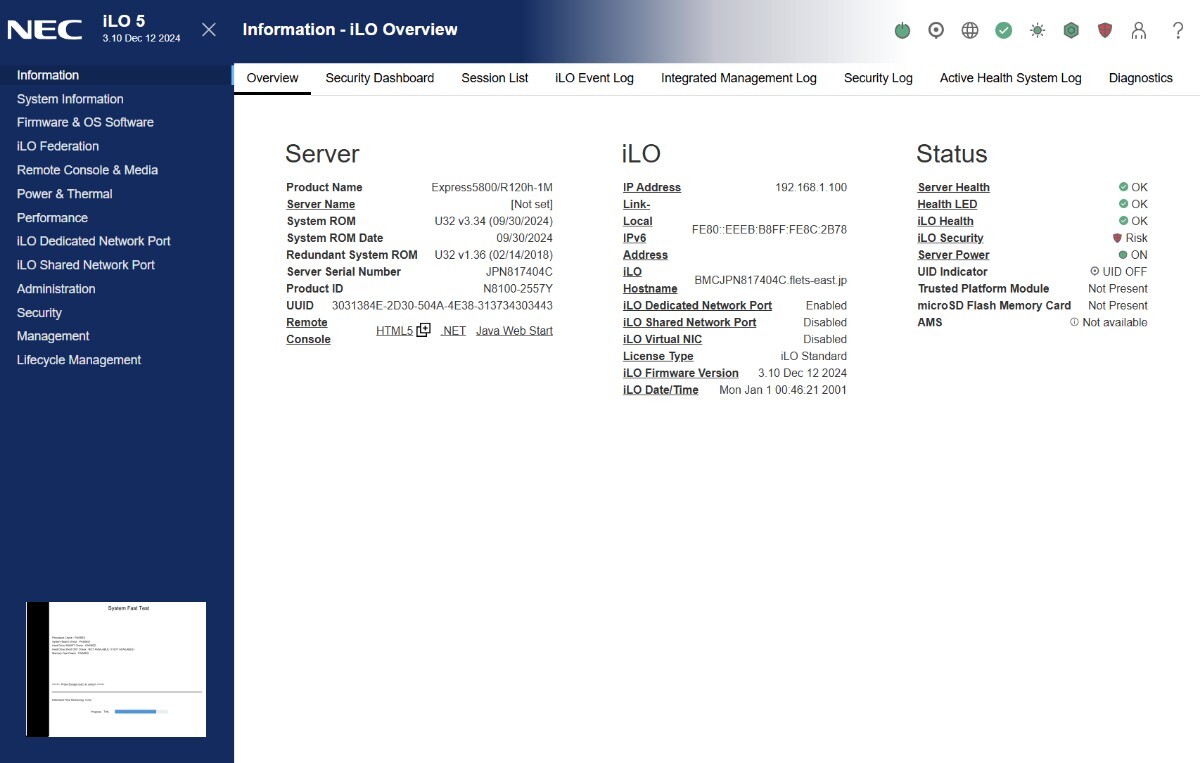Open the Security Dashboard tab
Screen dimensions: 1200x763
tap(380, 78)
